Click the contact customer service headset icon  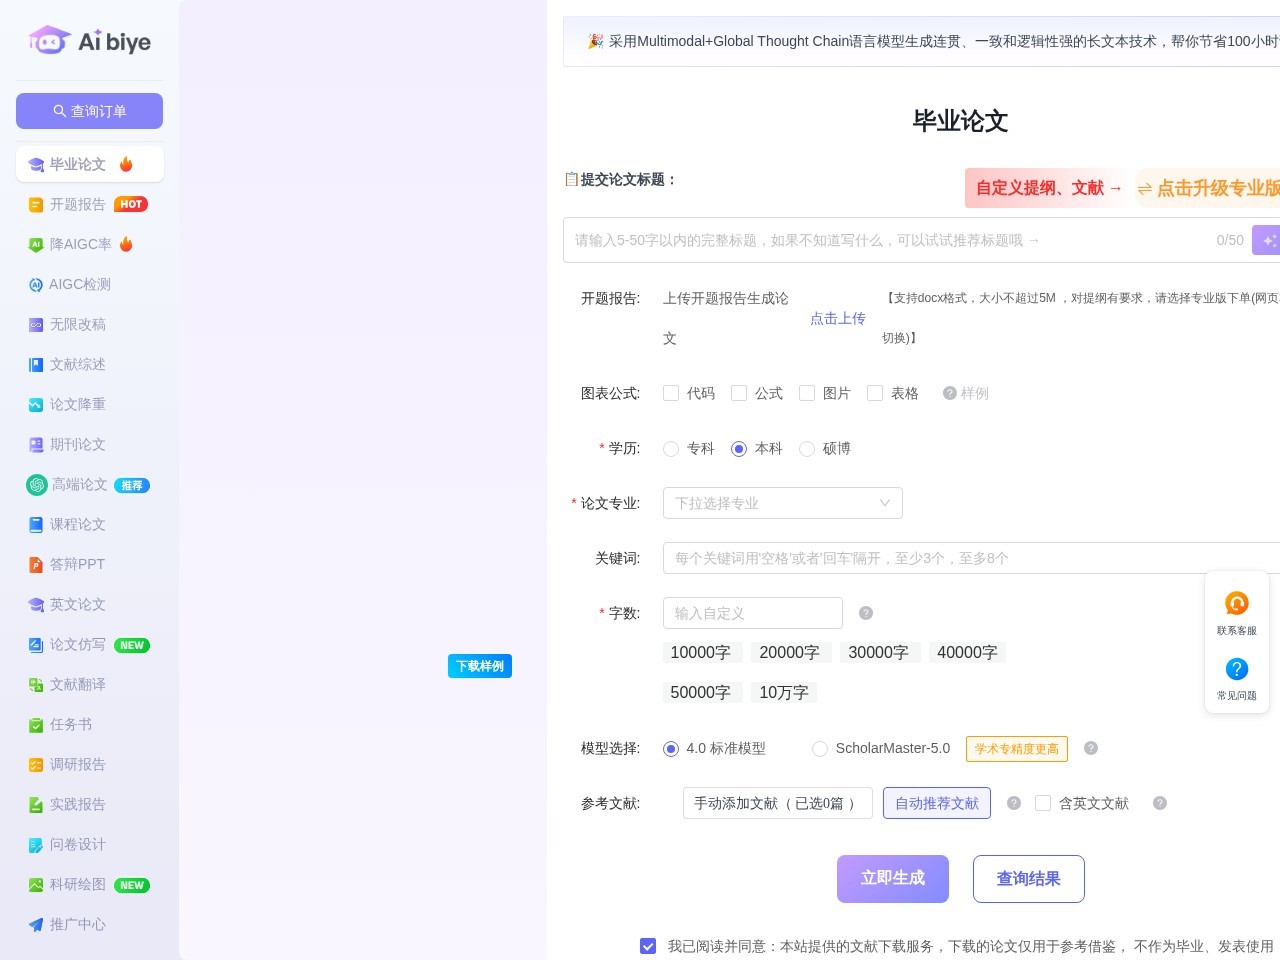click(1237, 604)
